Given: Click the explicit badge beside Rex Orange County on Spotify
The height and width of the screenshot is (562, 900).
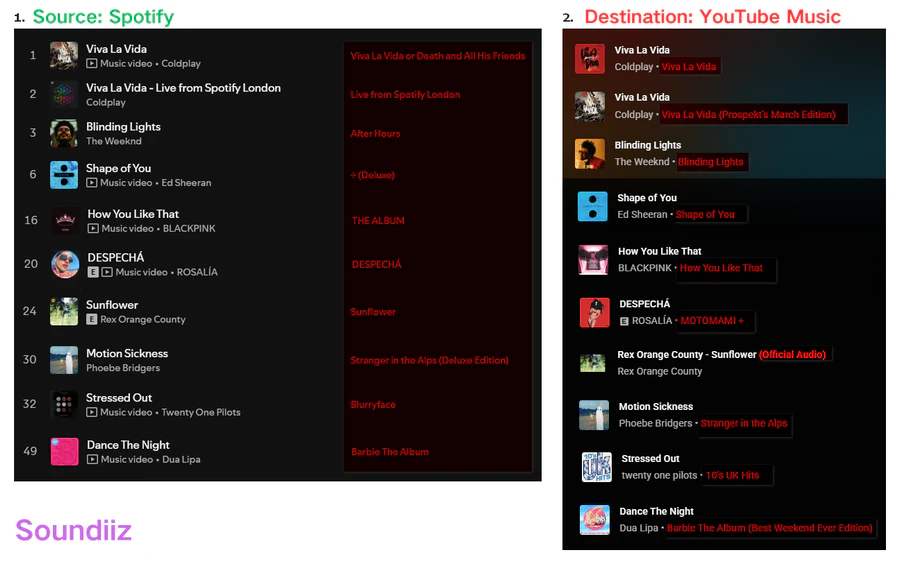Looking at the screenshot, I should click(x=91, y=319).
